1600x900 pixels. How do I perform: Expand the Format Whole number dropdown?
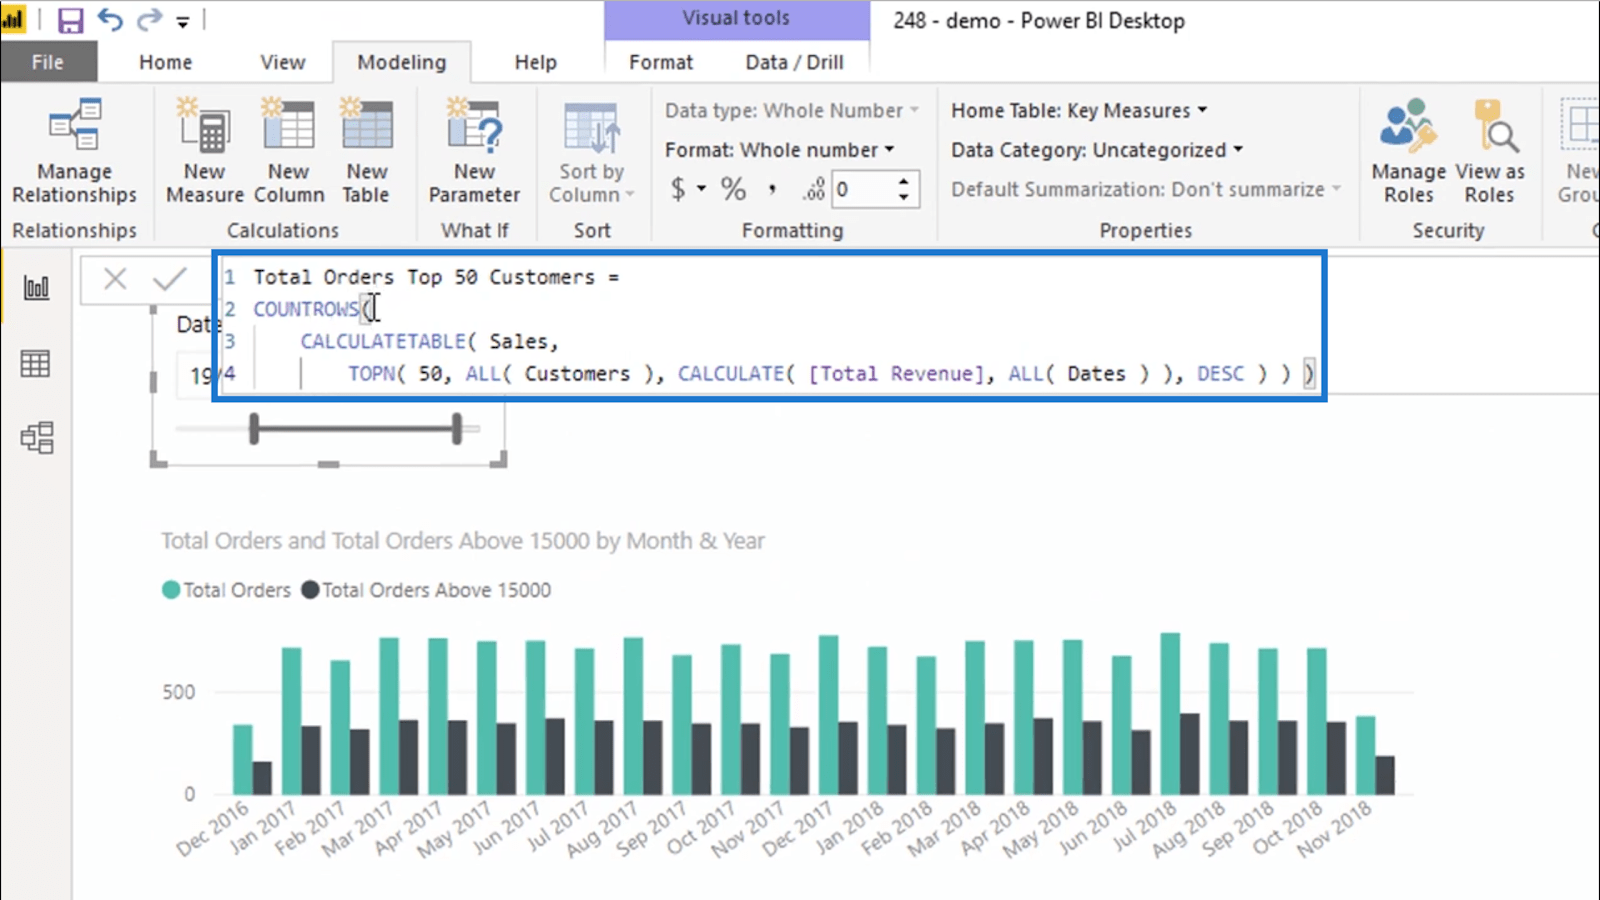click(780, 150)
